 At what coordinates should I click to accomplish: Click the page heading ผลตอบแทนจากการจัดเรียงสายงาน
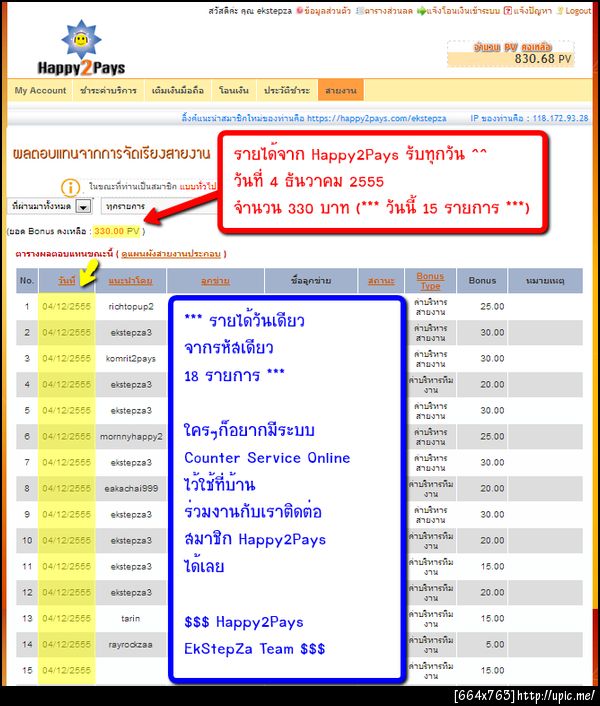pyautogui.click(x=112, y=154)
